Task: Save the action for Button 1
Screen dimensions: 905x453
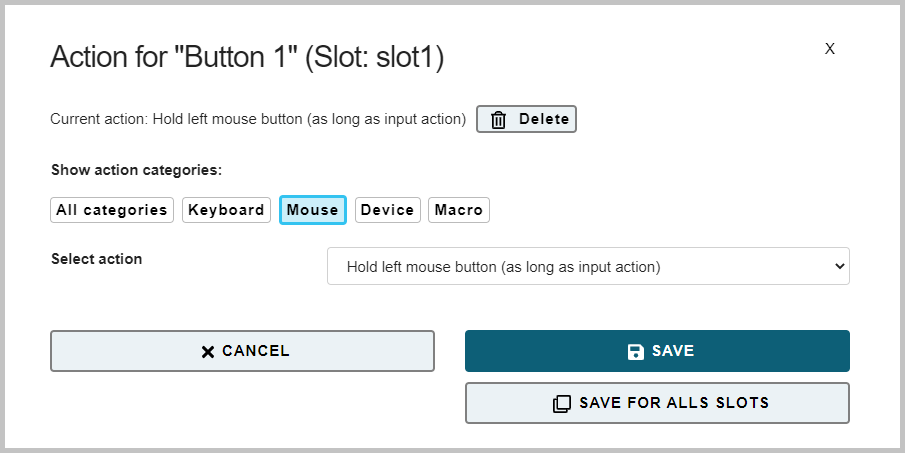Action: coord(657,351)
